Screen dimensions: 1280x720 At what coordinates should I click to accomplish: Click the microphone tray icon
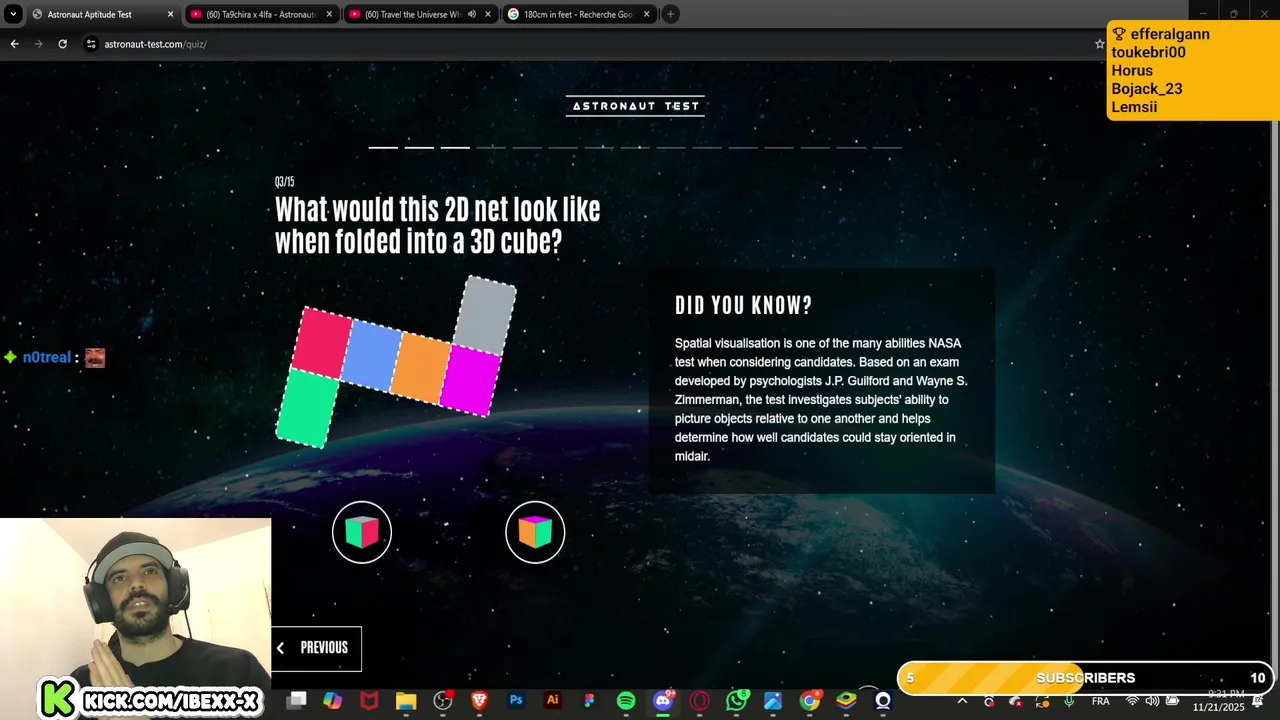pos(1070,702)
